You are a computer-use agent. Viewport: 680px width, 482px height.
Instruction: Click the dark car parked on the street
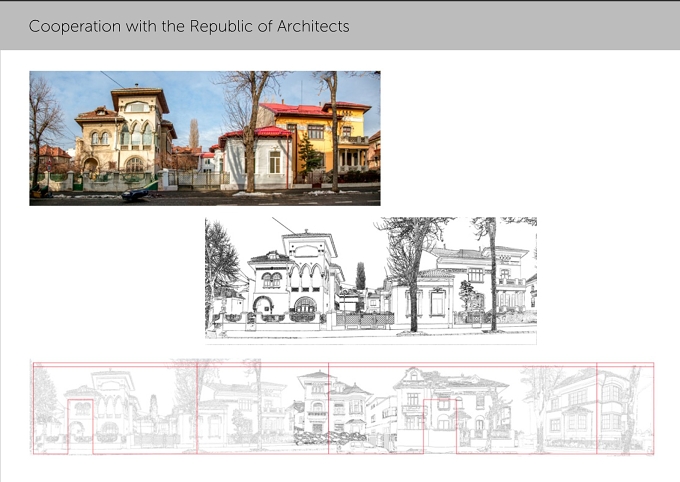point(135,195)
